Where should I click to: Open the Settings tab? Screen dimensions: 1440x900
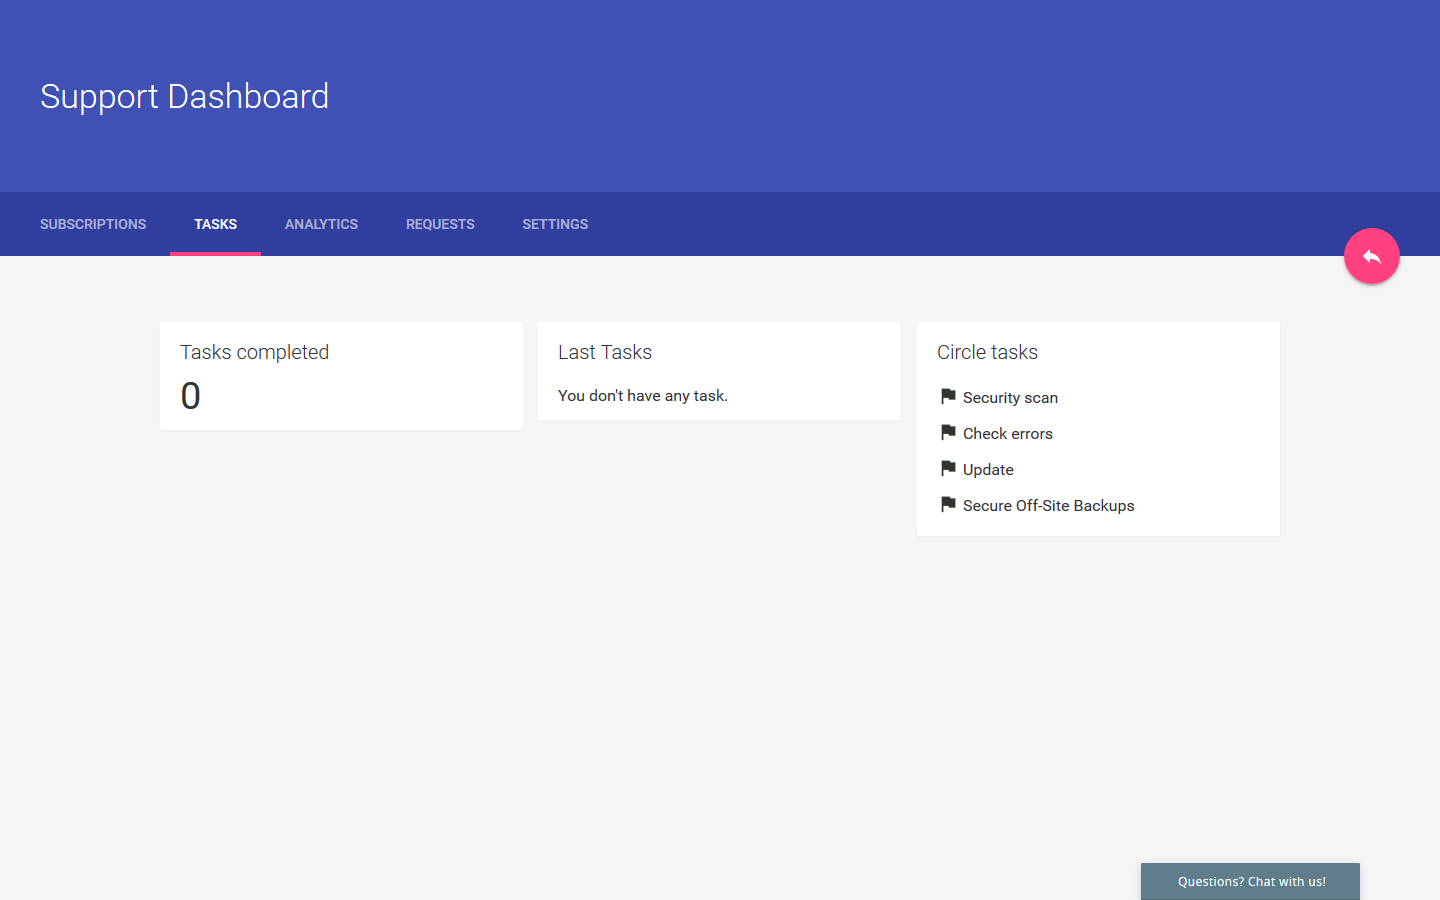555,224
